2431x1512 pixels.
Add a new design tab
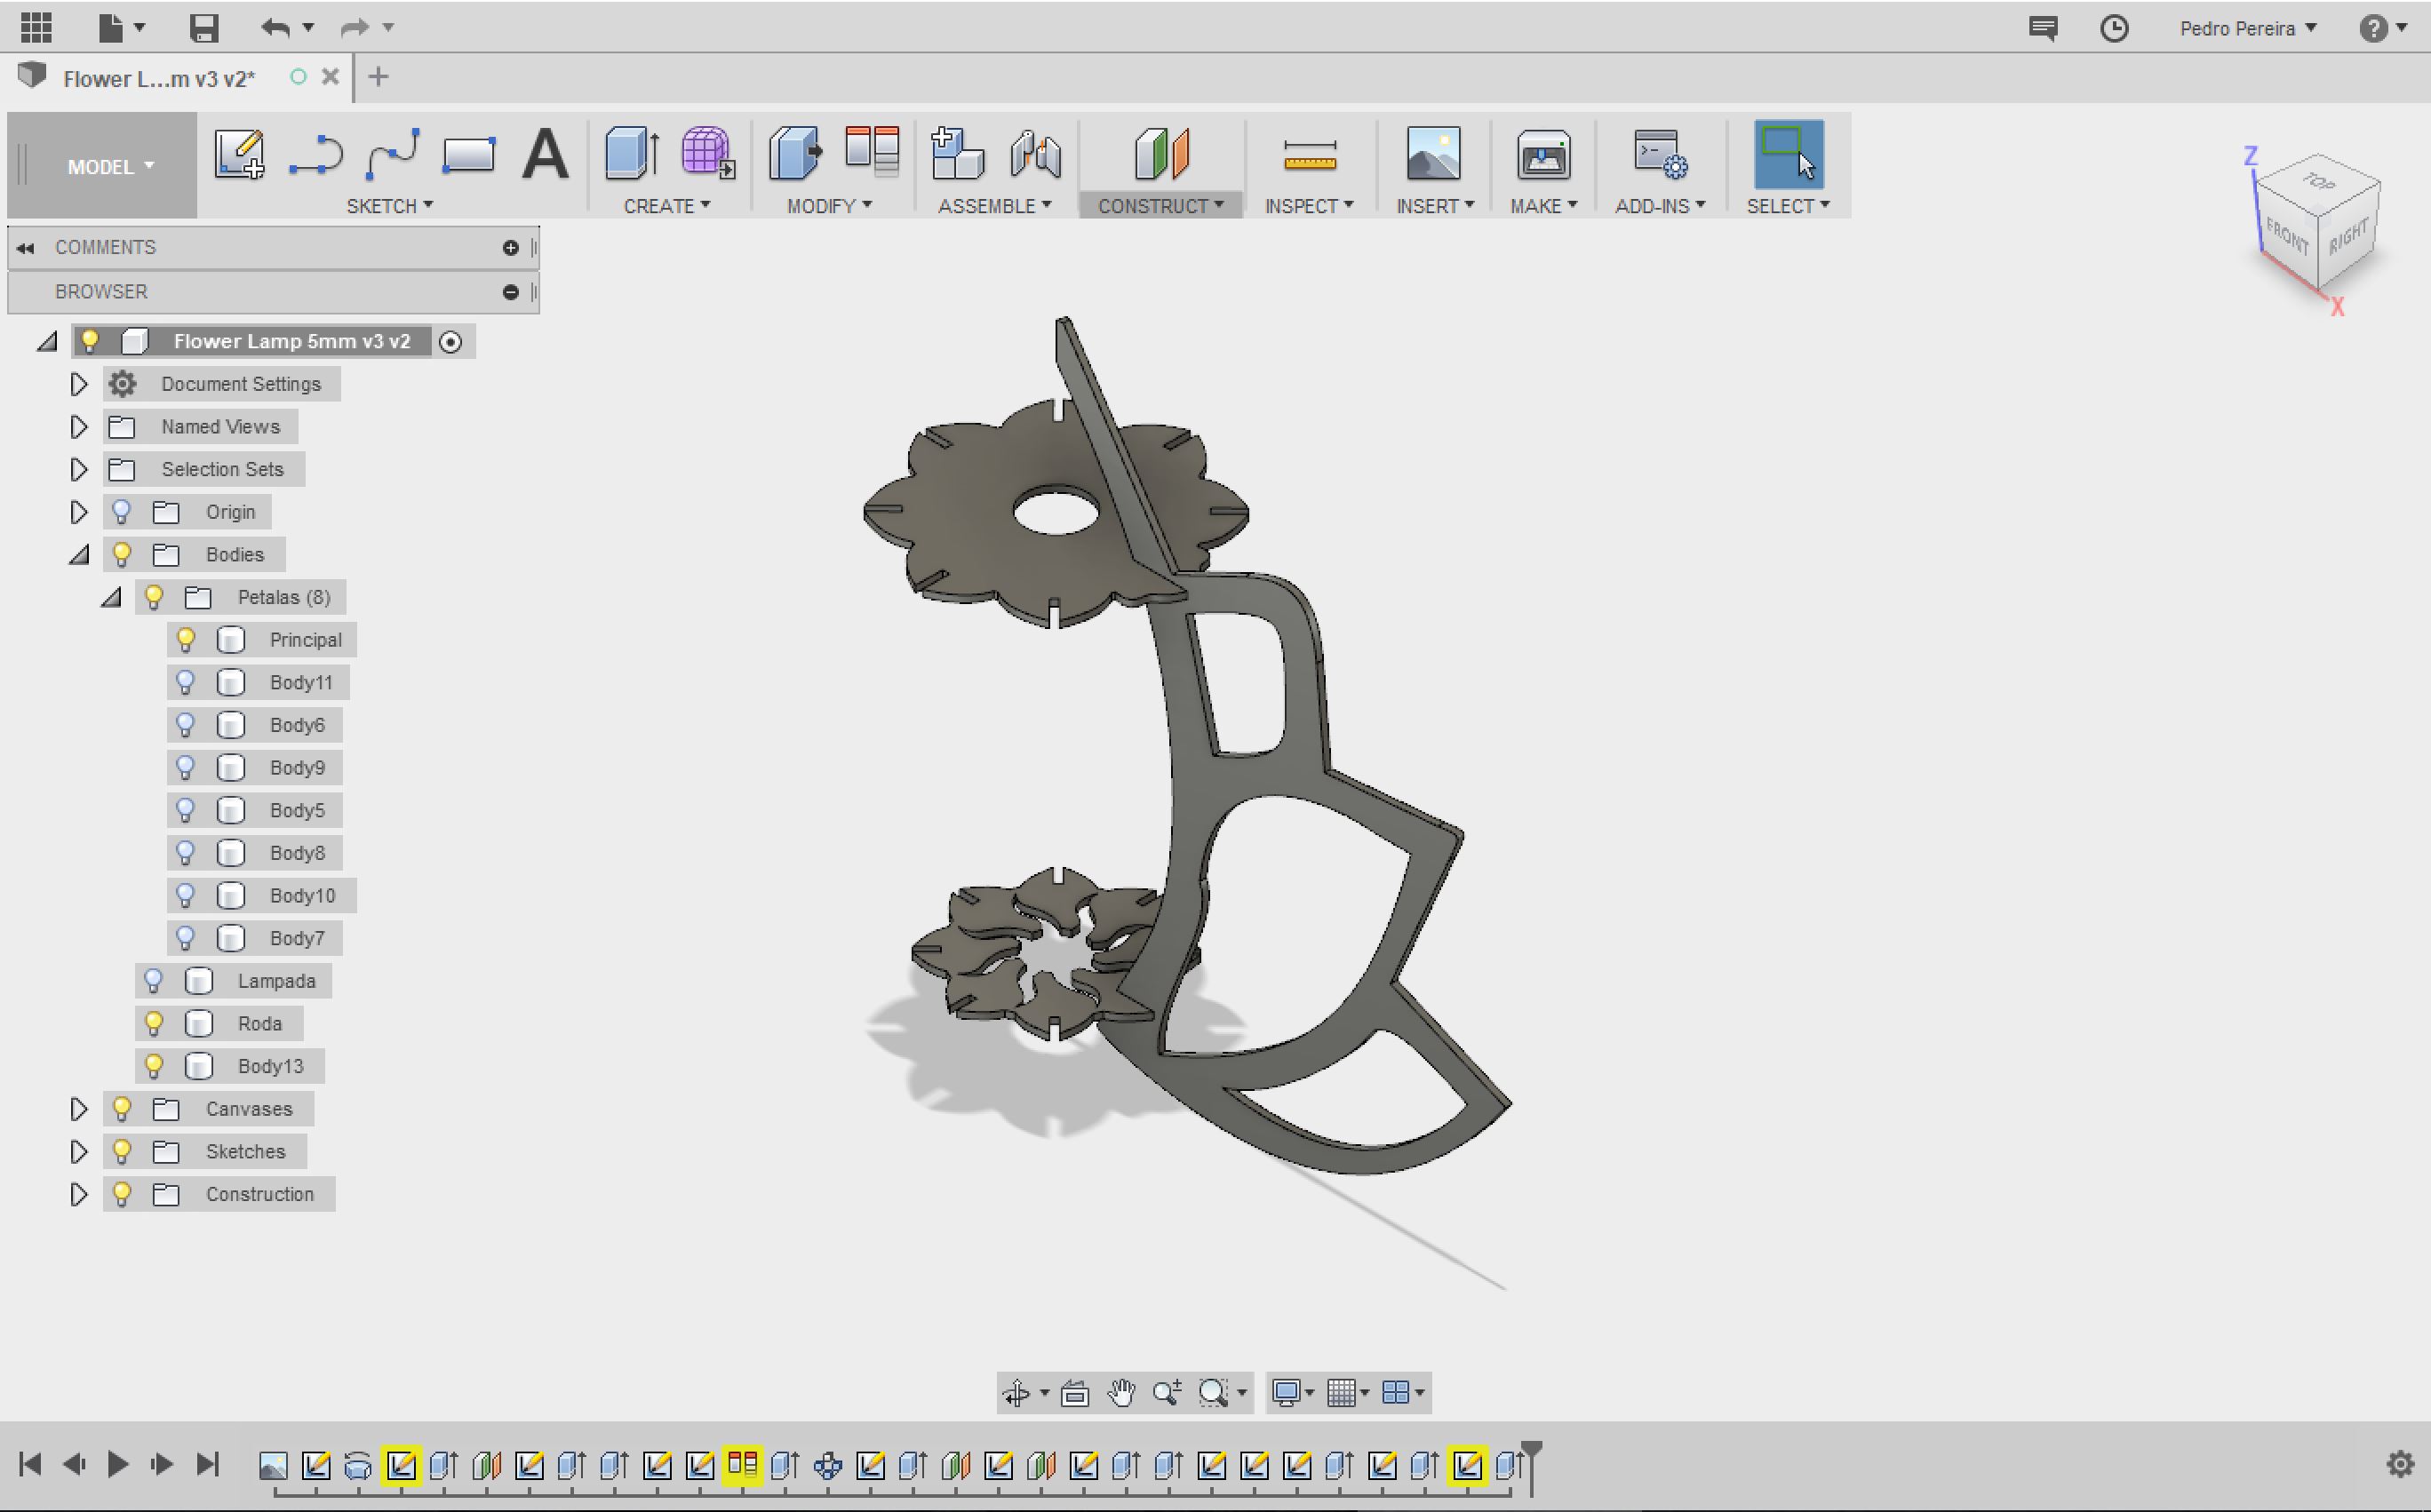coord(378,77)
